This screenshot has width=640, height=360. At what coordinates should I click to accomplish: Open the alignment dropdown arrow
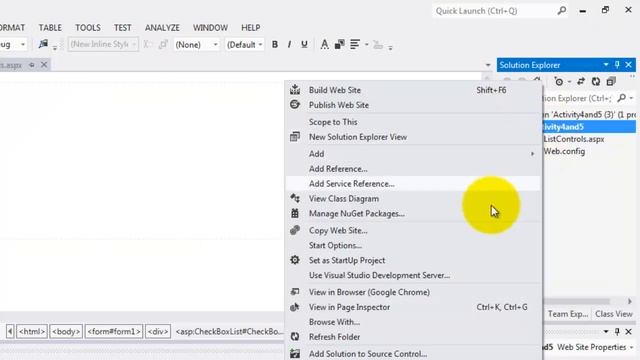pos(367,44)
